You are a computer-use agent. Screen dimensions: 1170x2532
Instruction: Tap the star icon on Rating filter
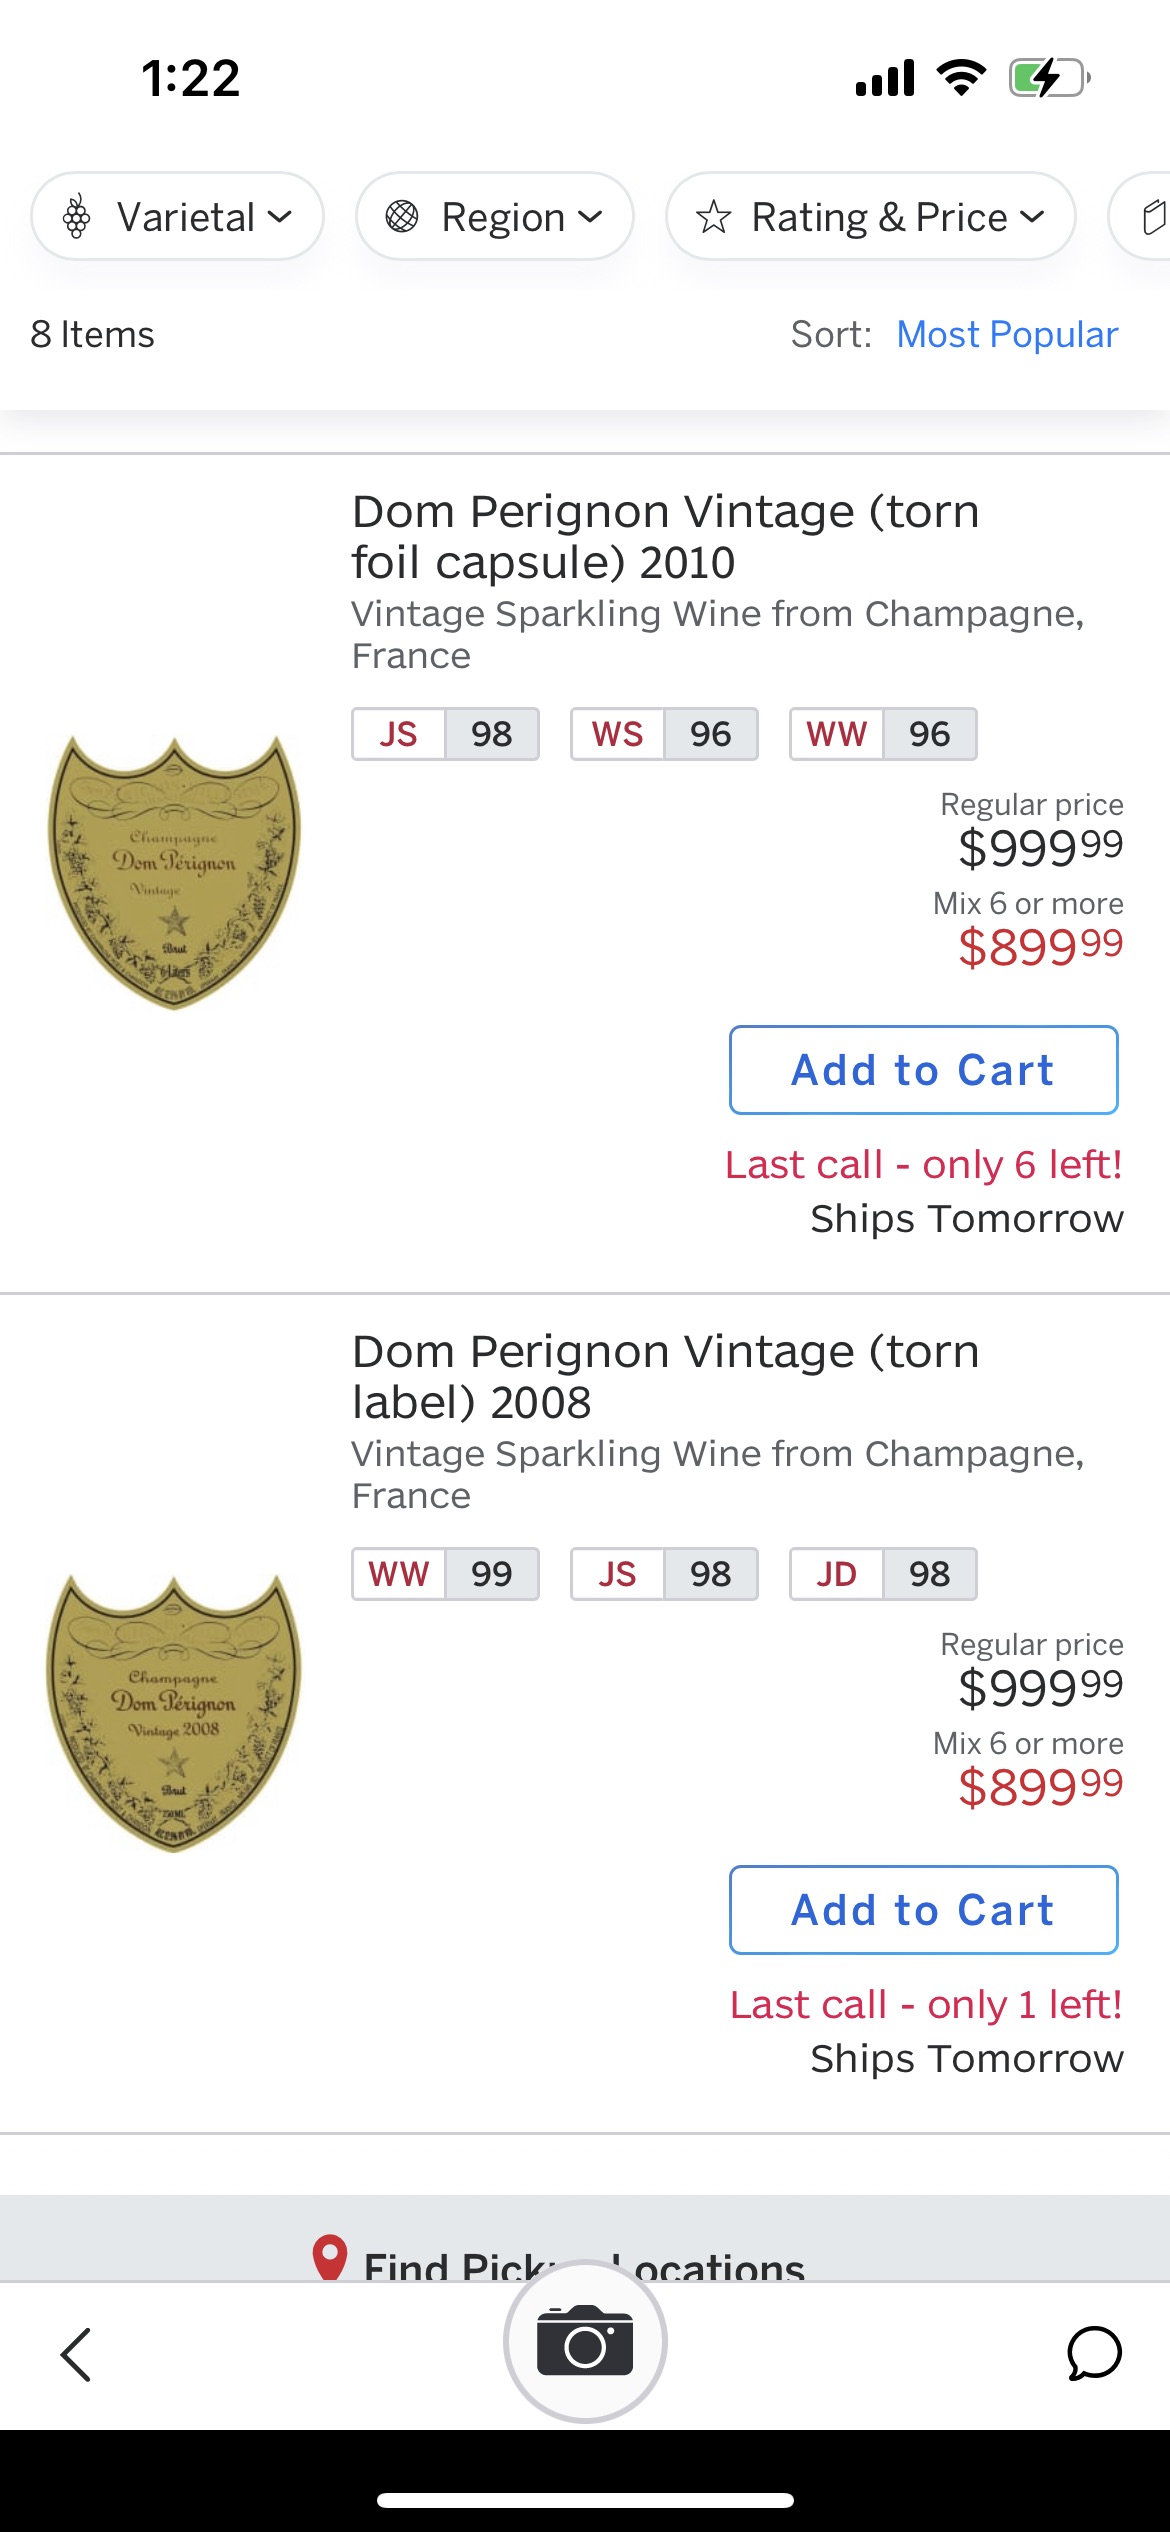[x=714, y=217]
